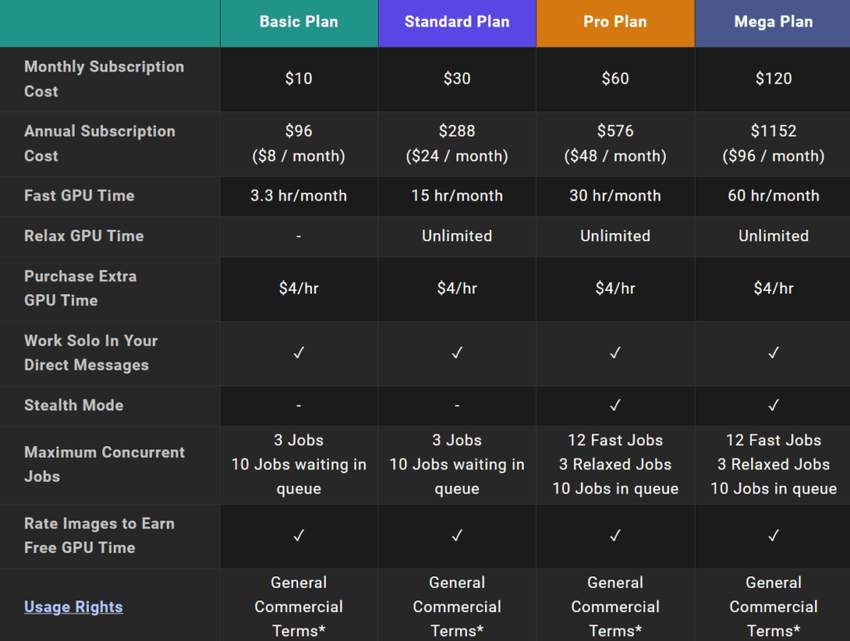Click the $1152 Mega annual cost cell
Viewport: 850px width, 641px height.
[773, 131]
